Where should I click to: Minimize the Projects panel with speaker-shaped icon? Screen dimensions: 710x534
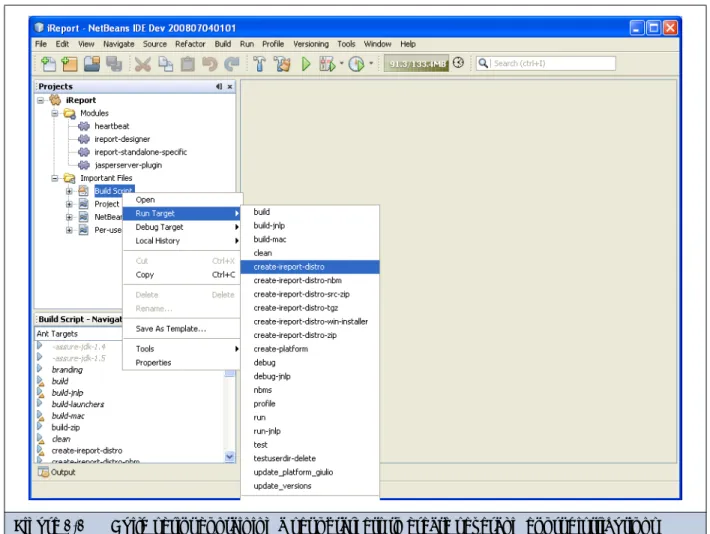(219, 86)
